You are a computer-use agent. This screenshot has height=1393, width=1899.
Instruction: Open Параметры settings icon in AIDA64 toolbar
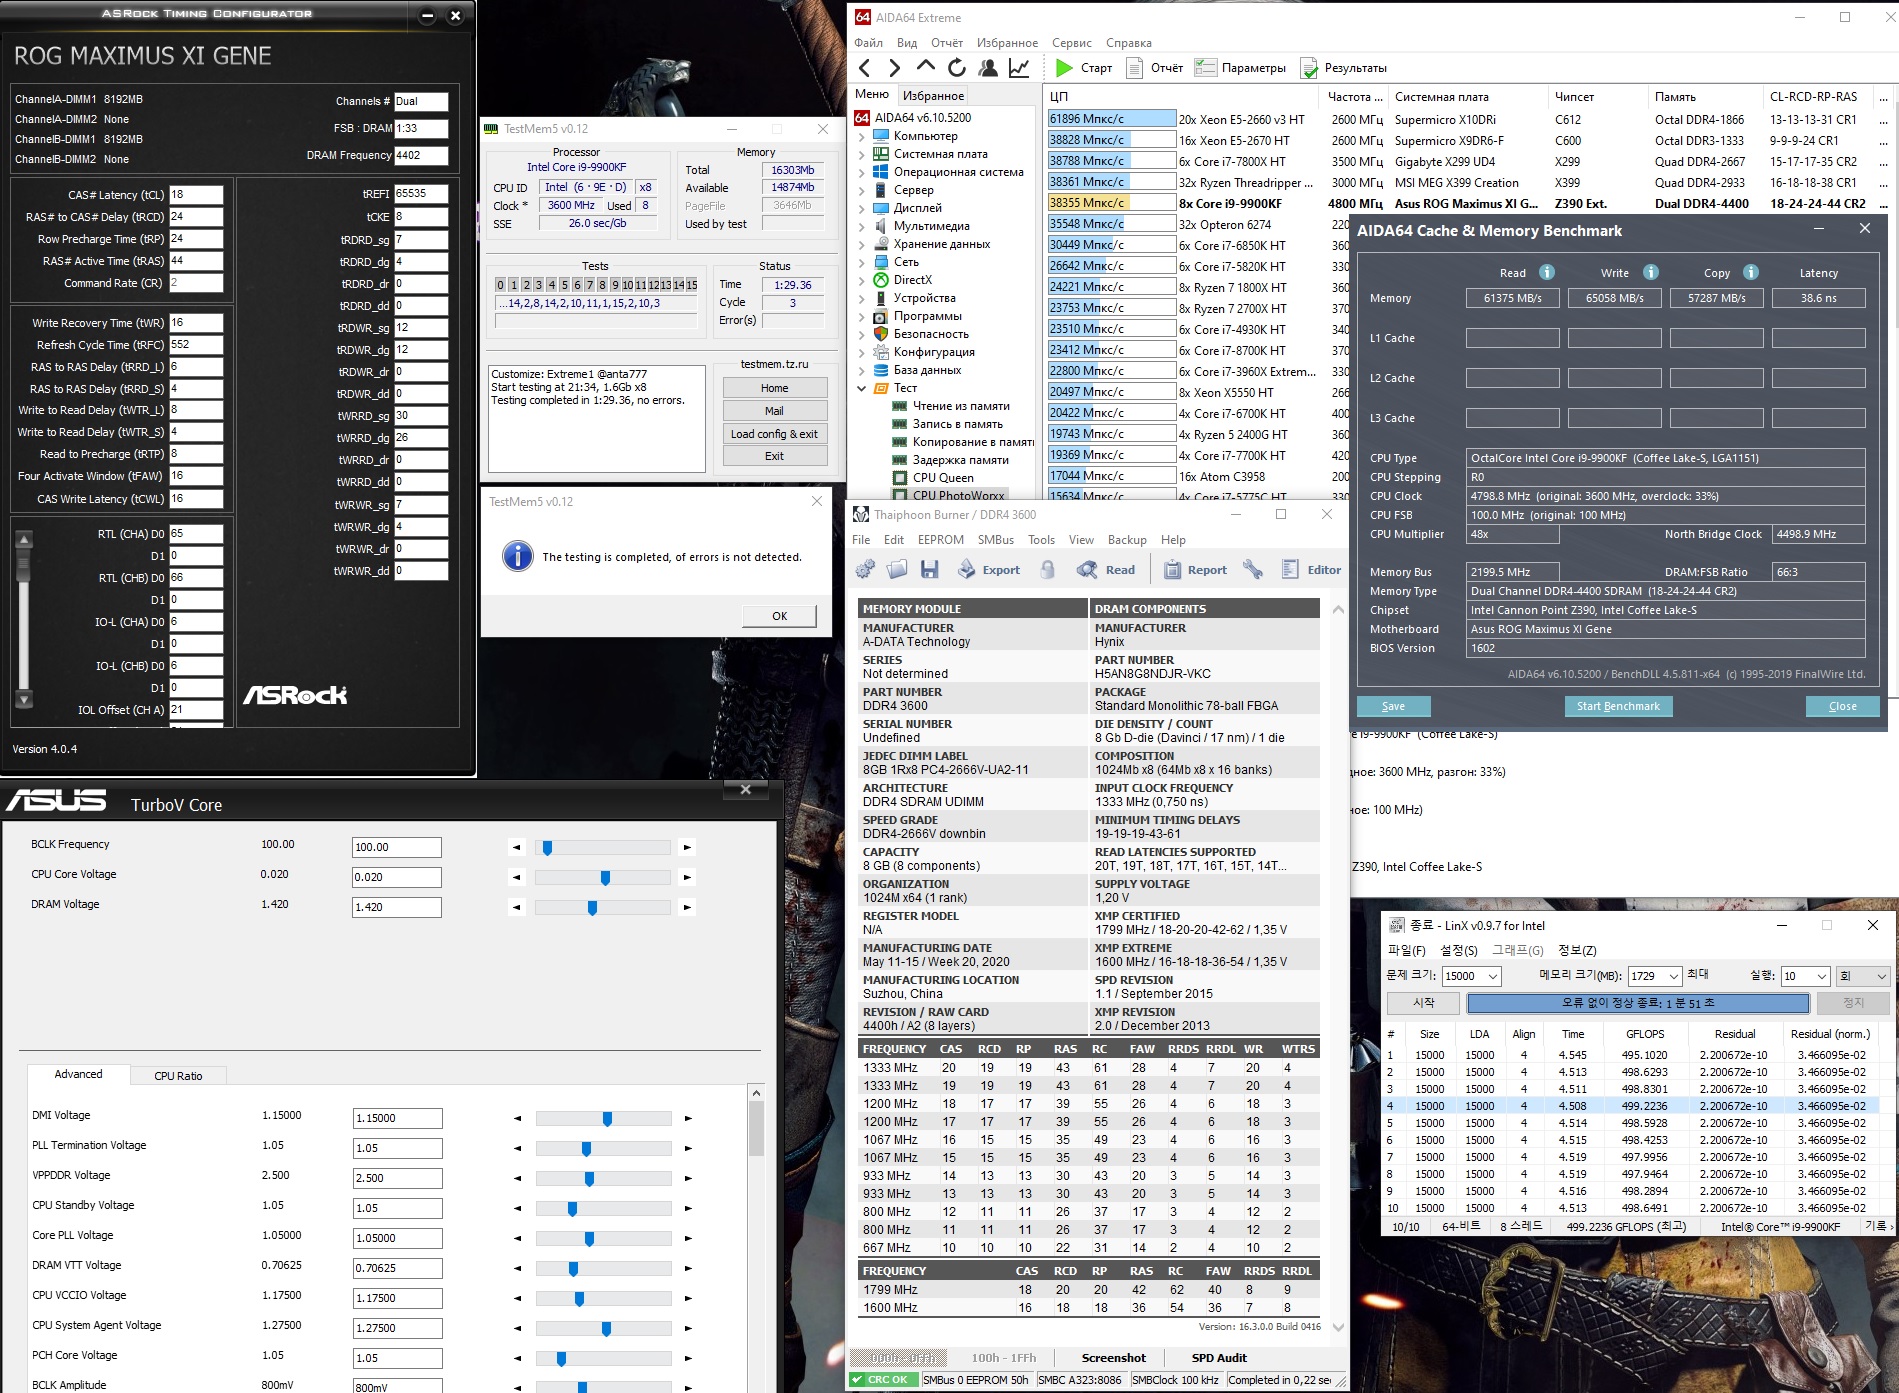pos(1205,68)
